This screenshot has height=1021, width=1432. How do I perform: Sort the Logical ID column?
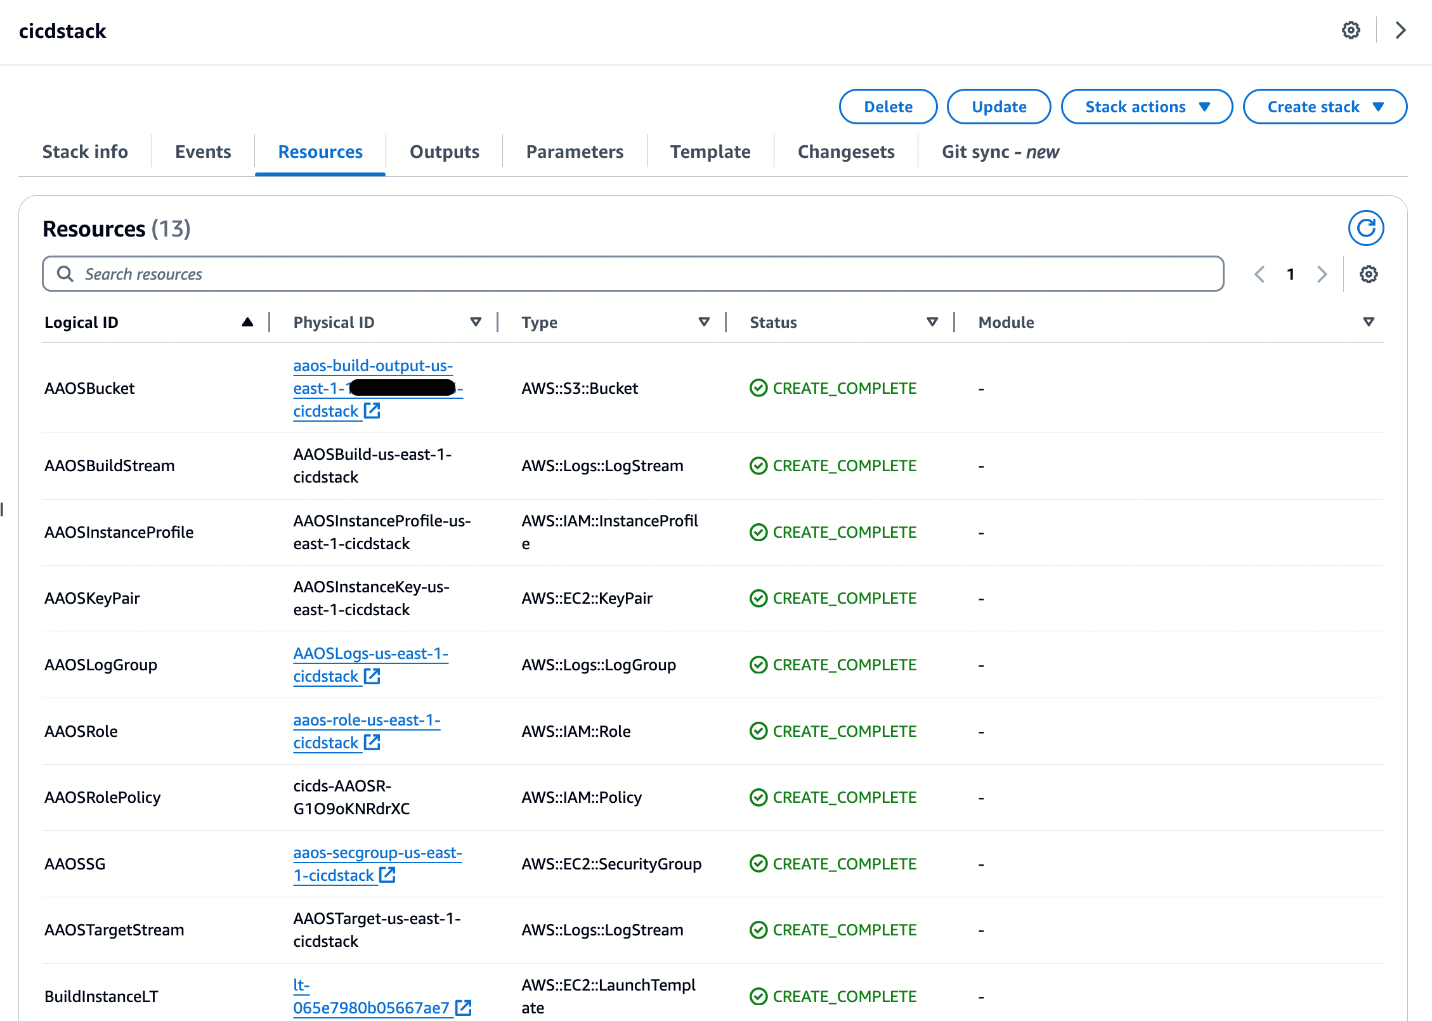[x=247, y=322]
